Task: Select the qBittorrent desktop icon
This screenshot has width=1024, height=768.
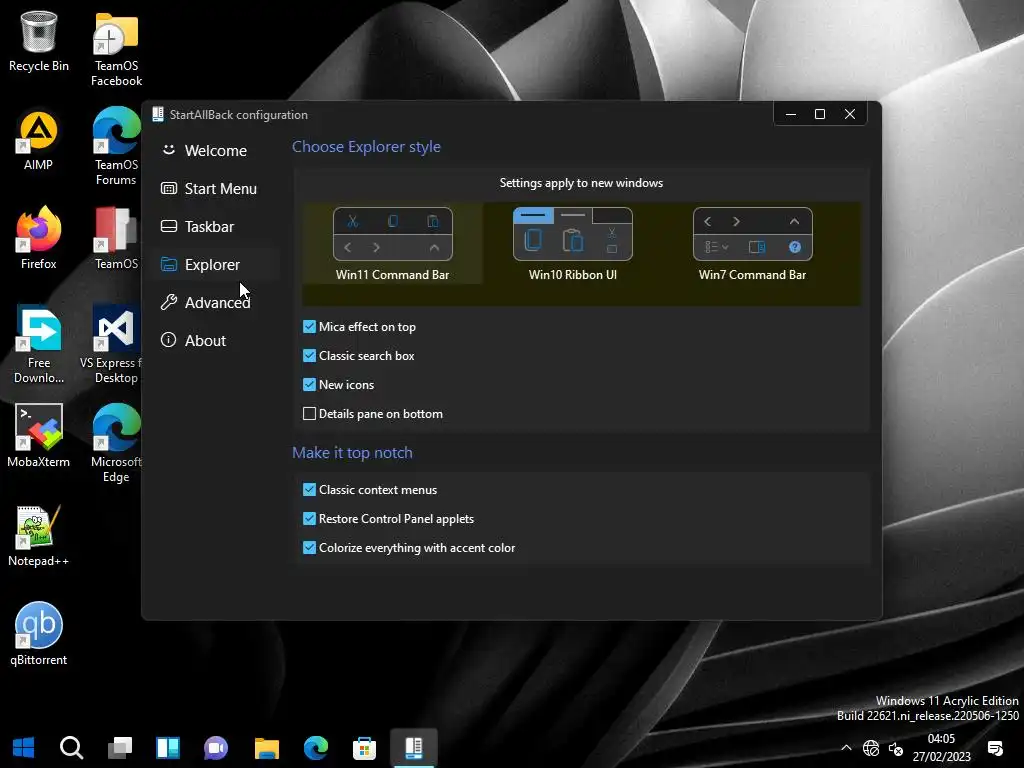Action: click(39, 635)
